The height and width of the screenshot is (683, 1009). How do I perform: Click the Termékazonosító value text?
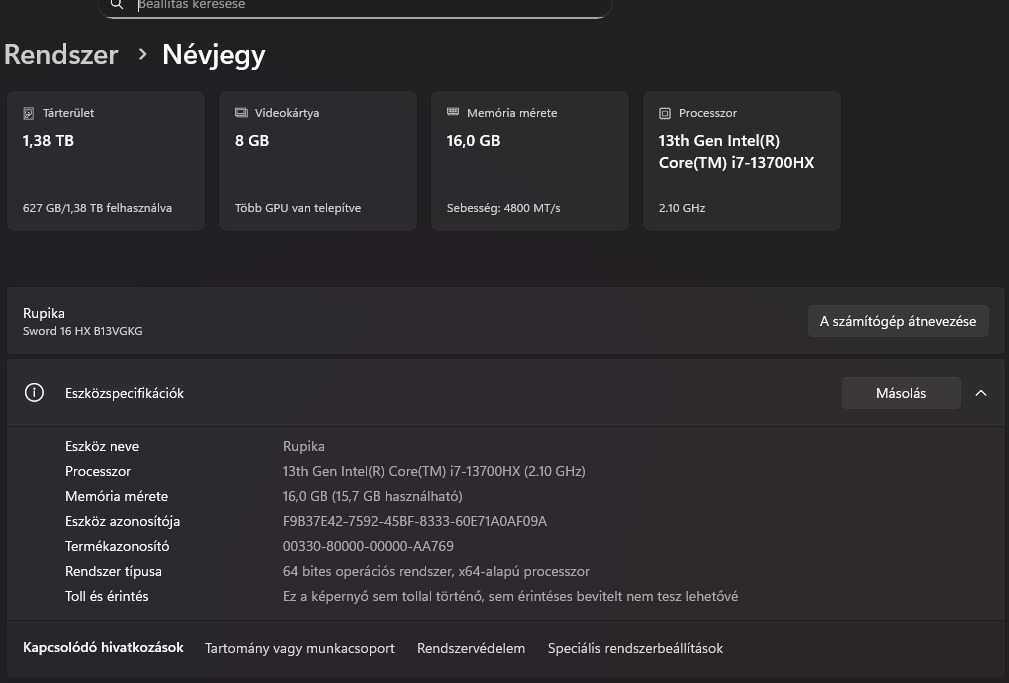point(368,546)
